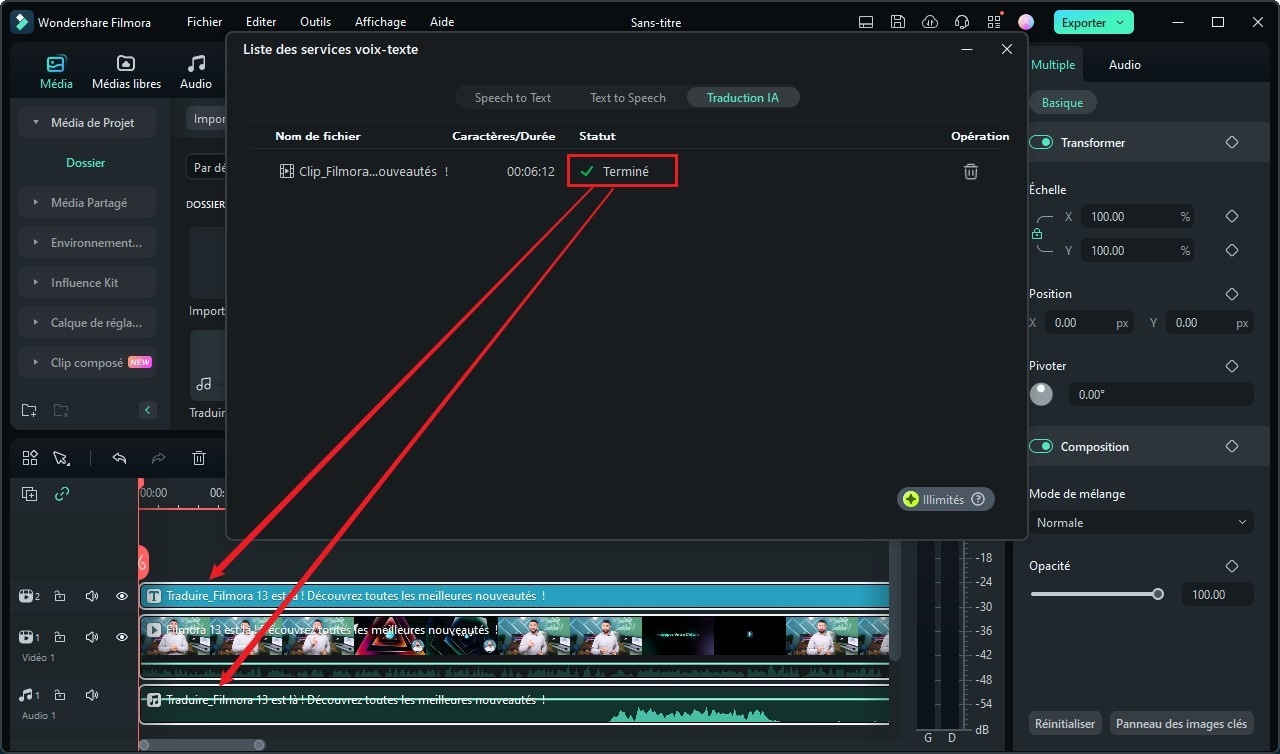The image size is (1280, 754).
Task: Open the Affichage menu
Action: pyautogui.click(x=381, y=22)
